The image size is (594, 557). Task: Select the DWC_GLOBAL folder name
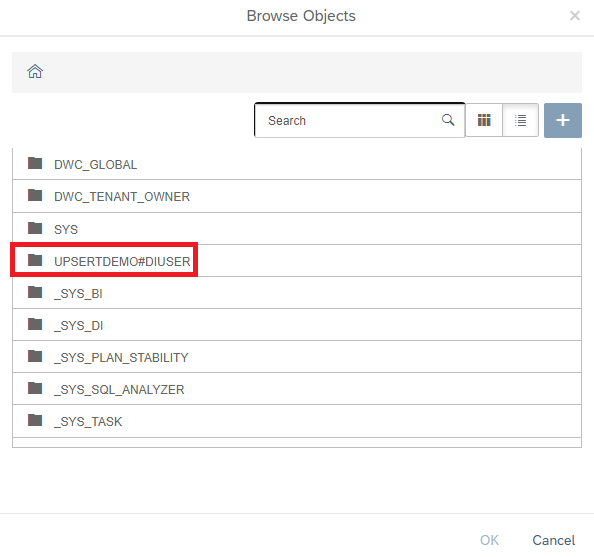point(95,165)
